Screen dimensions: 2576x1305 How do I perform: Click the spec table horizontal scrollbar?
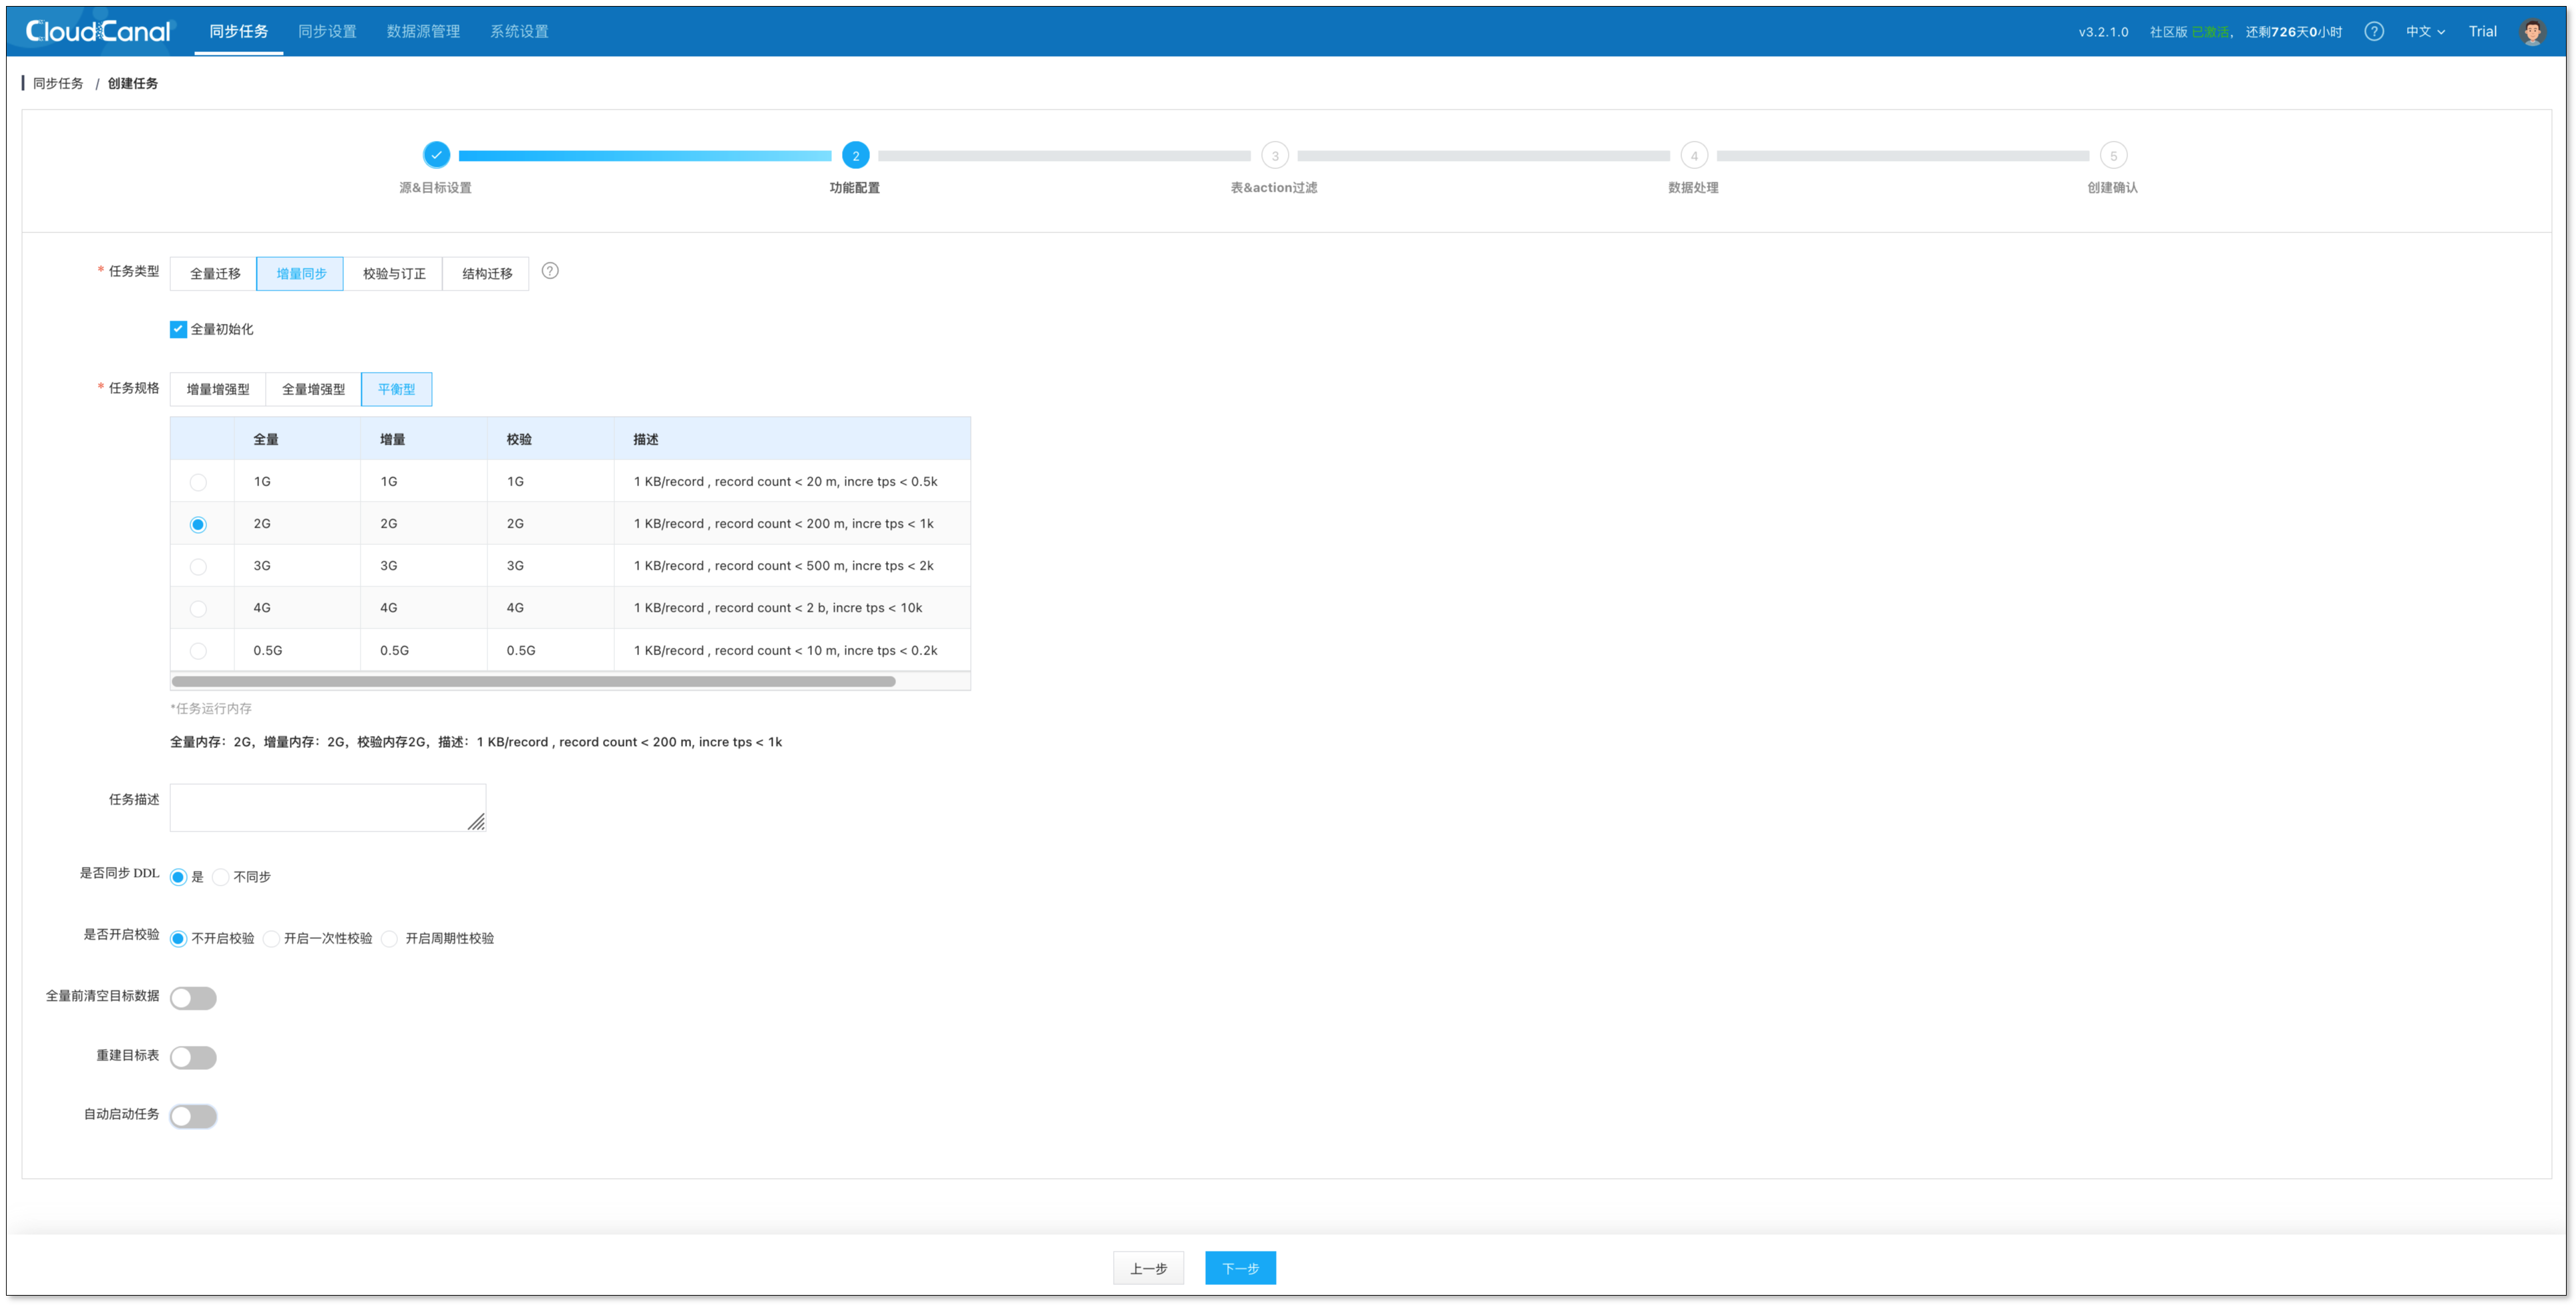533,681
